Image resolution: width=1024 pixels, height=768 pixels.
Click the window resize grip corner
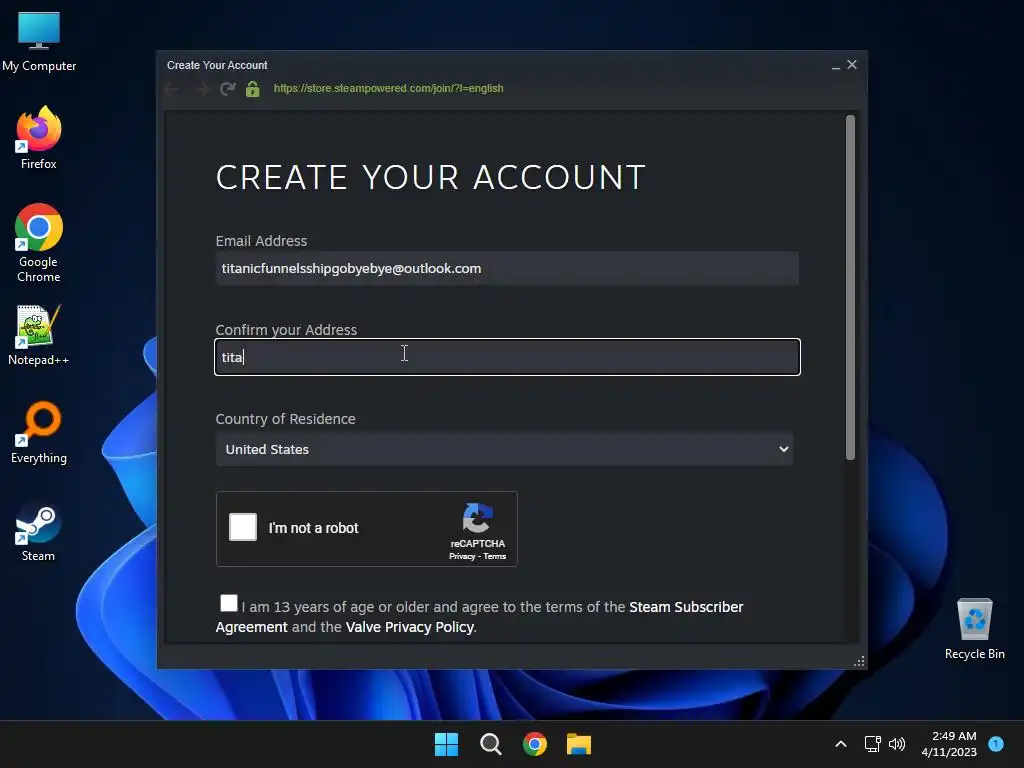click(859, 661)
